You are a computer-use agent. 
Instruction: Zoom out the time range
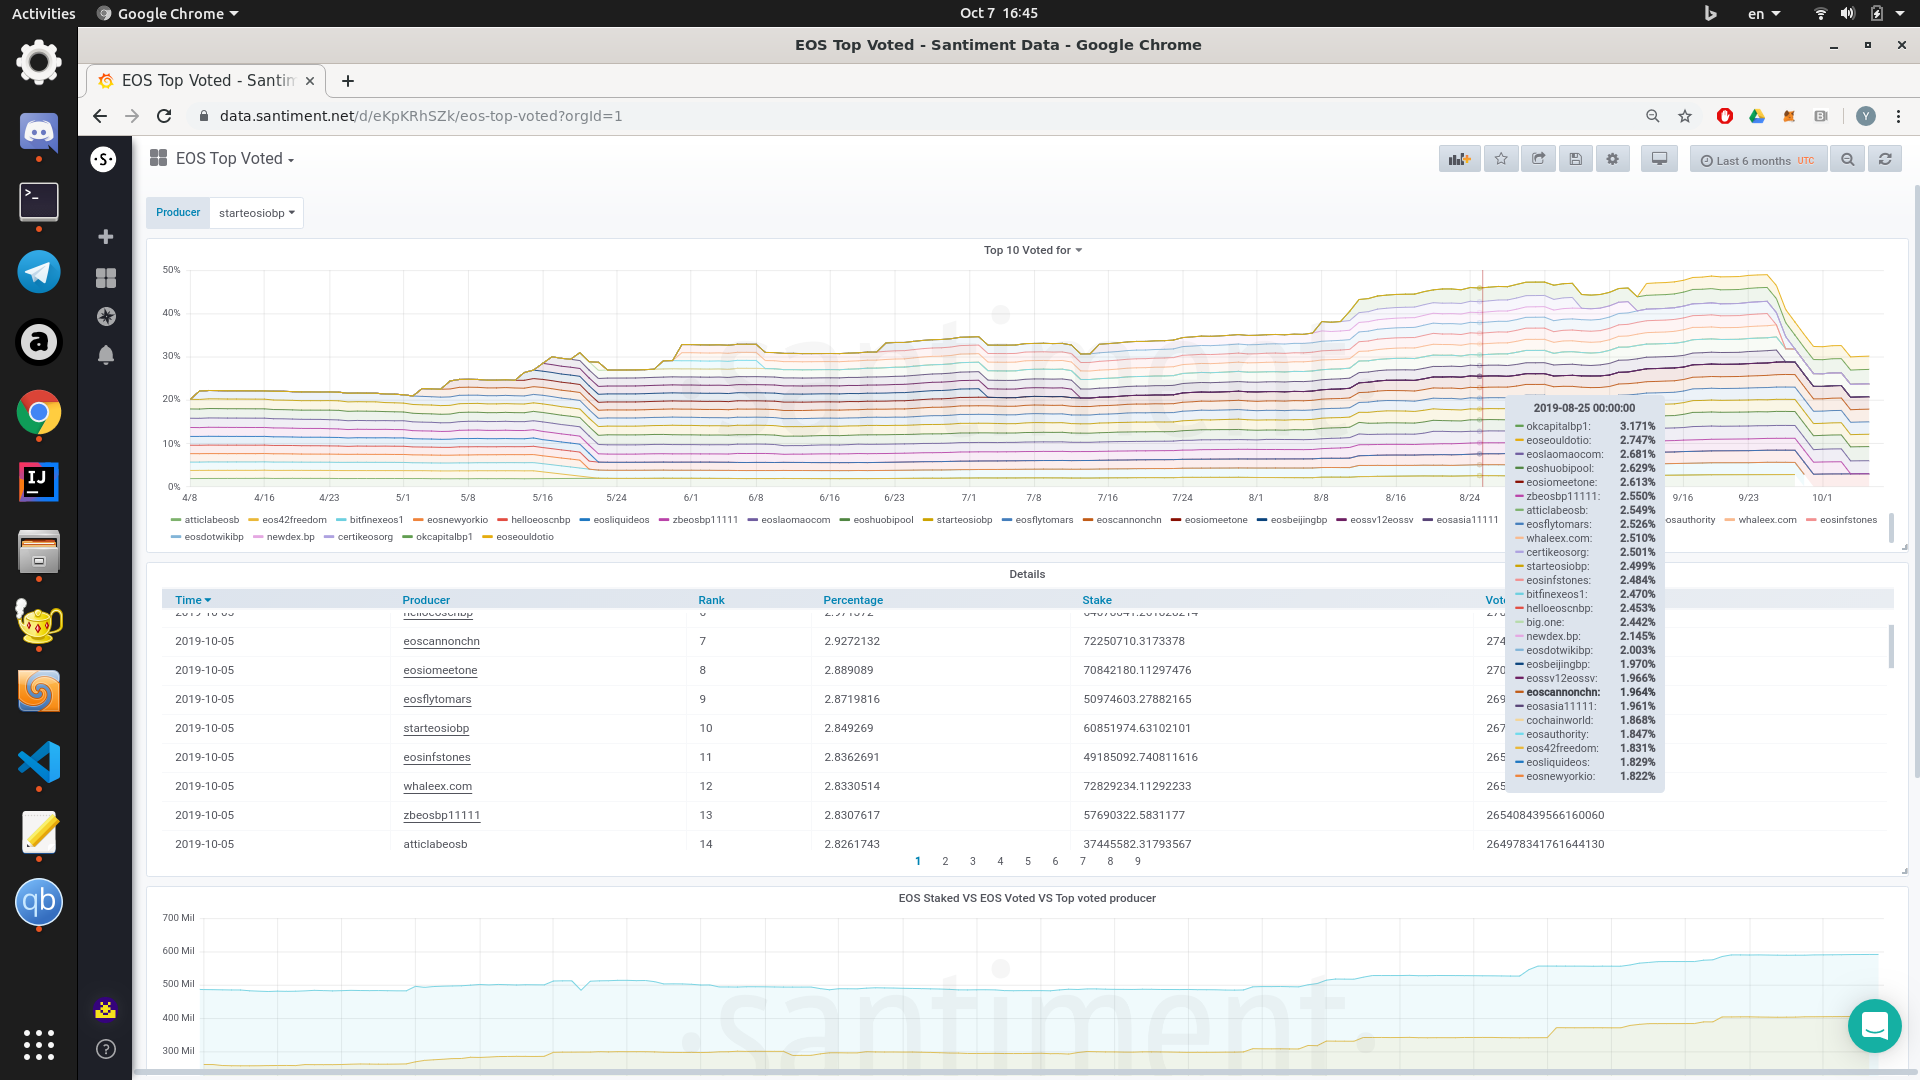1847,159
